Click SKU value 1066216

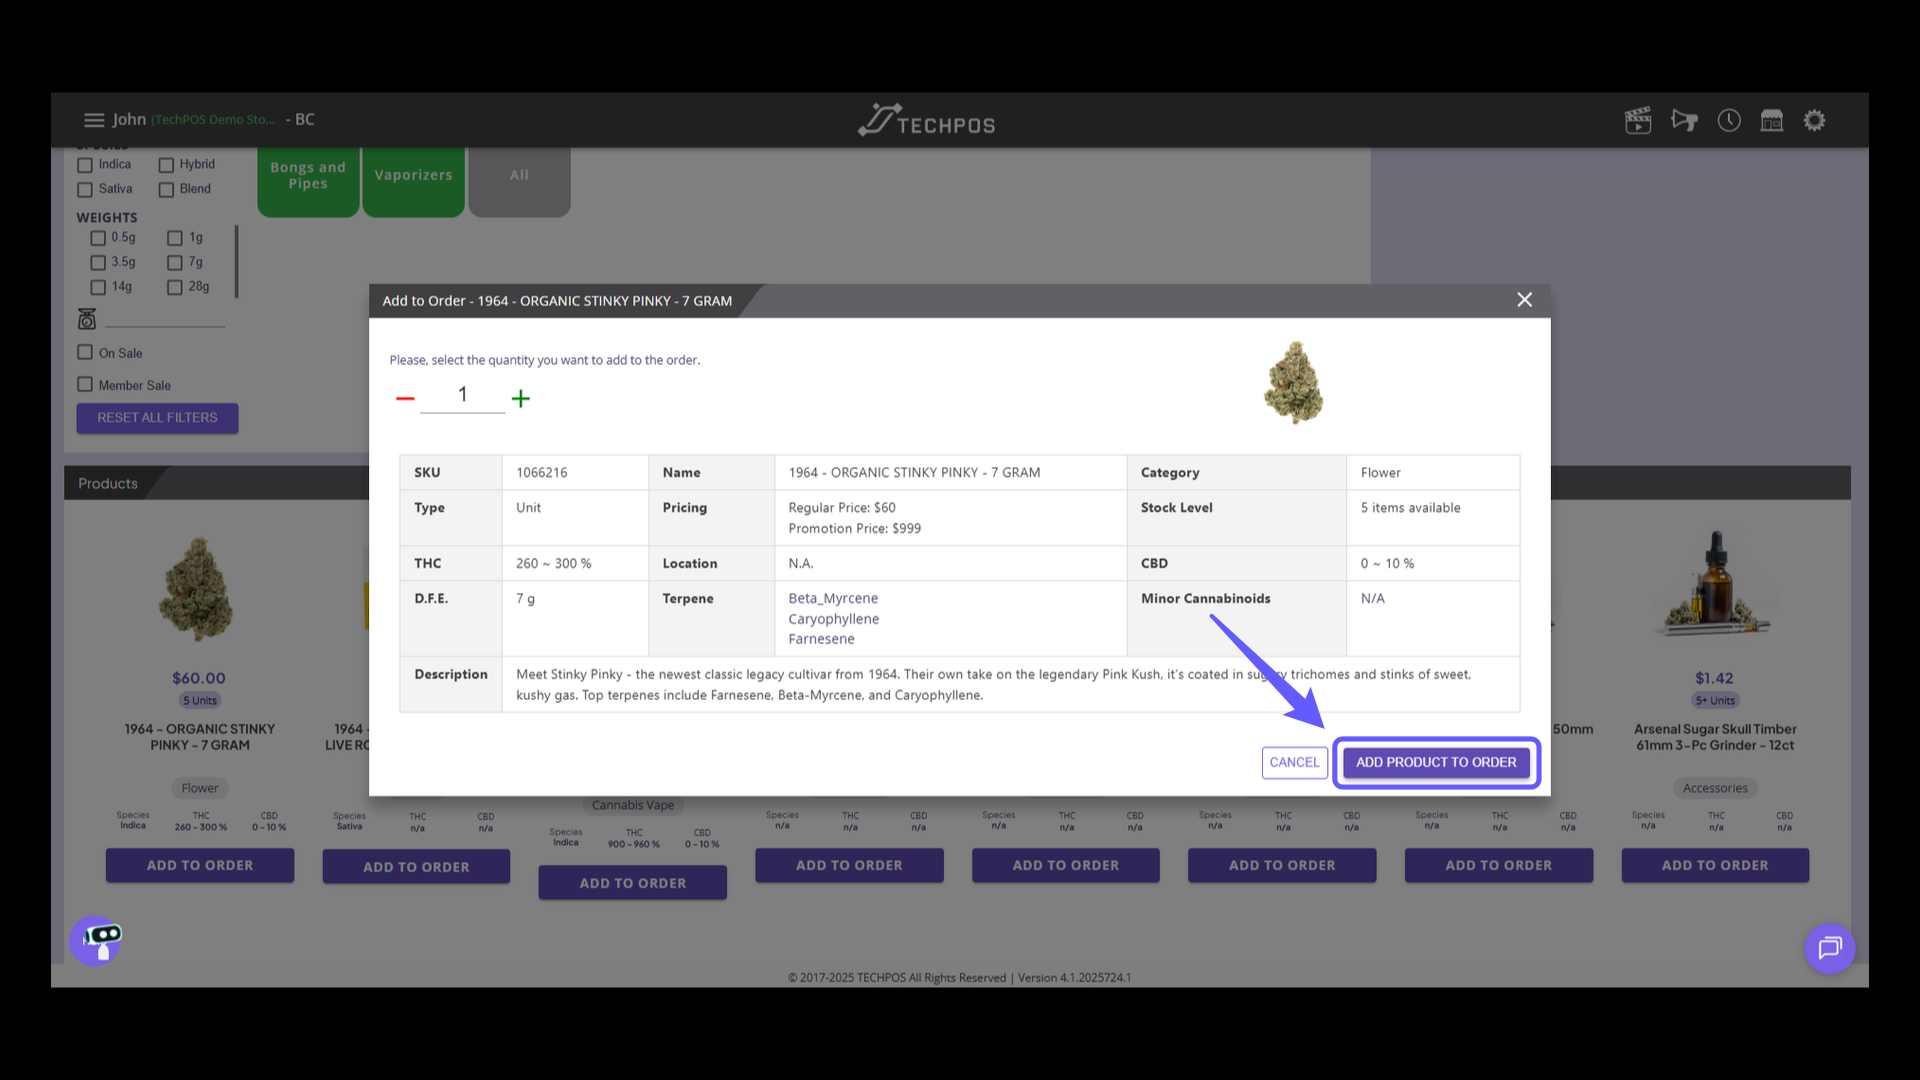point(541,472)
